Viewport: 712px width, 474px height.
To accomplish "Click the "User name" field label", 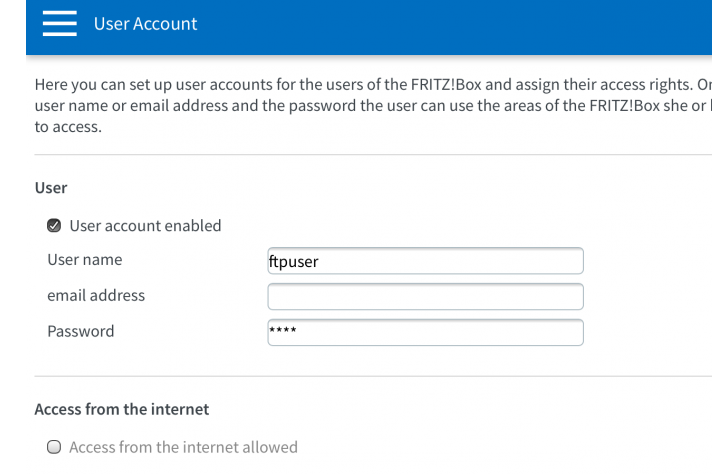I will (85, 260).
